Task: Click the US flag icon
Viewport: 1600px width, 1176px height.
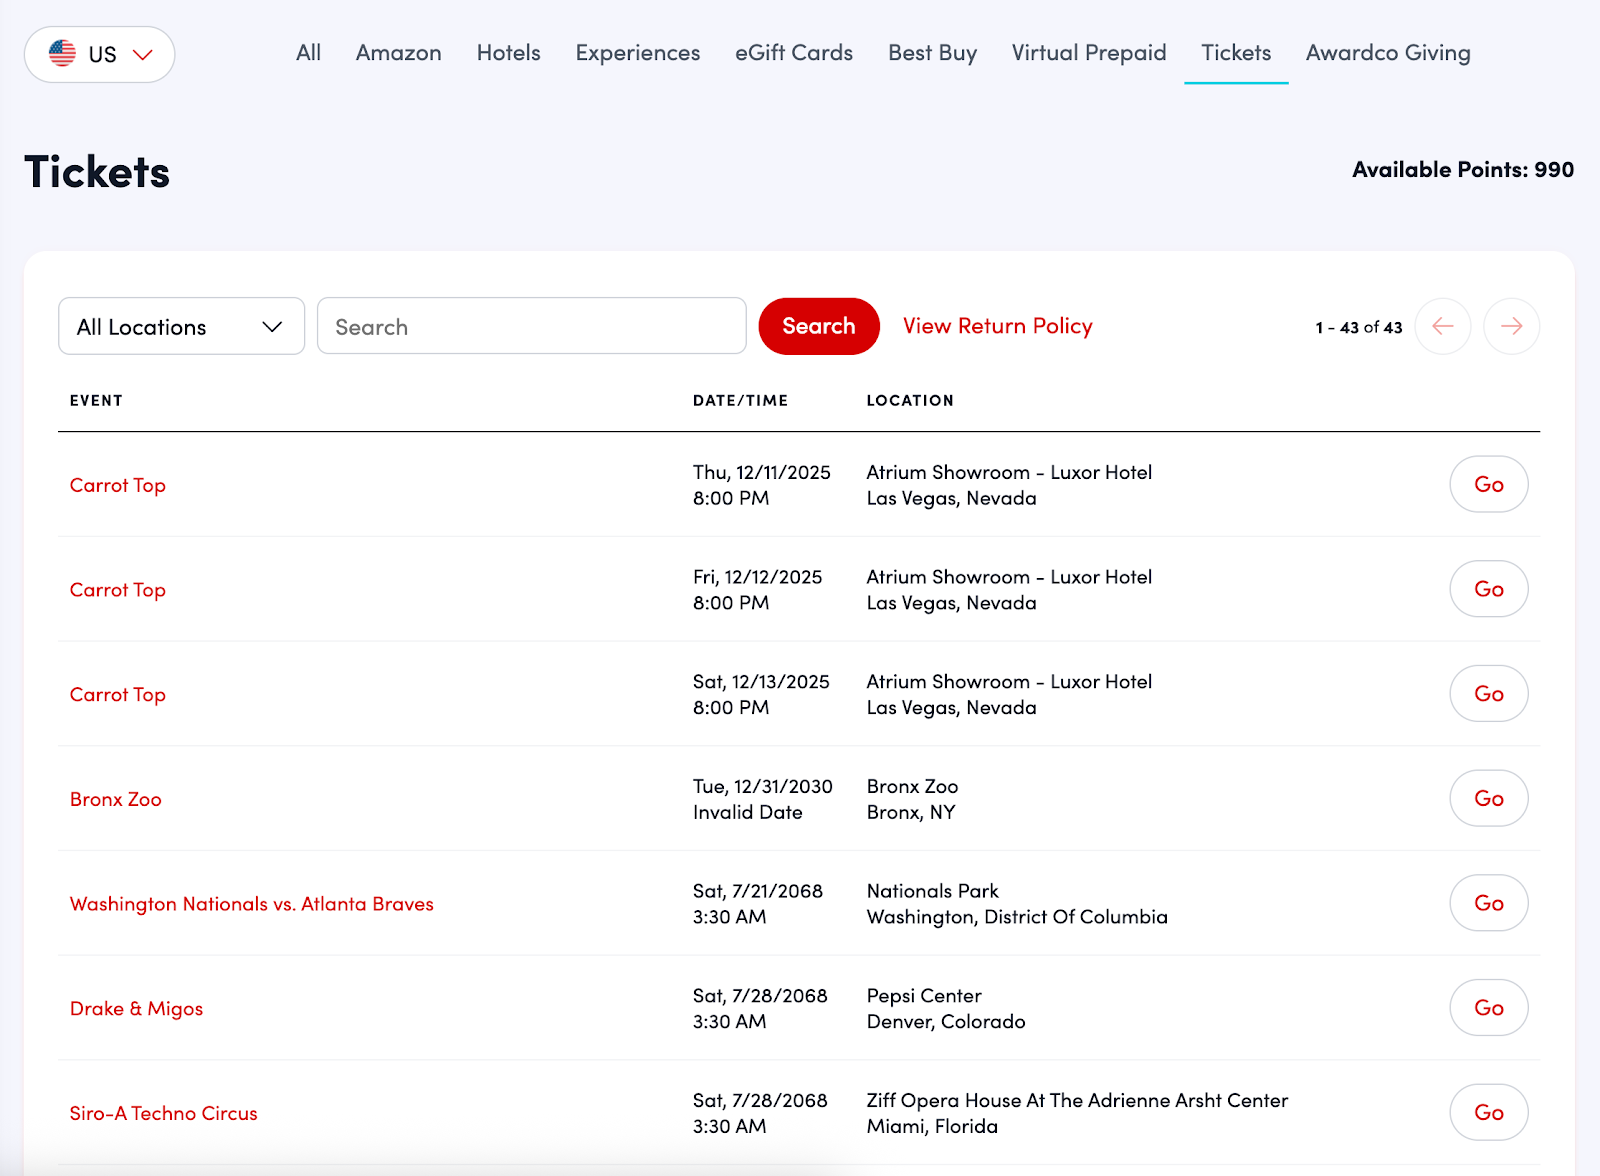Action: 62,54
